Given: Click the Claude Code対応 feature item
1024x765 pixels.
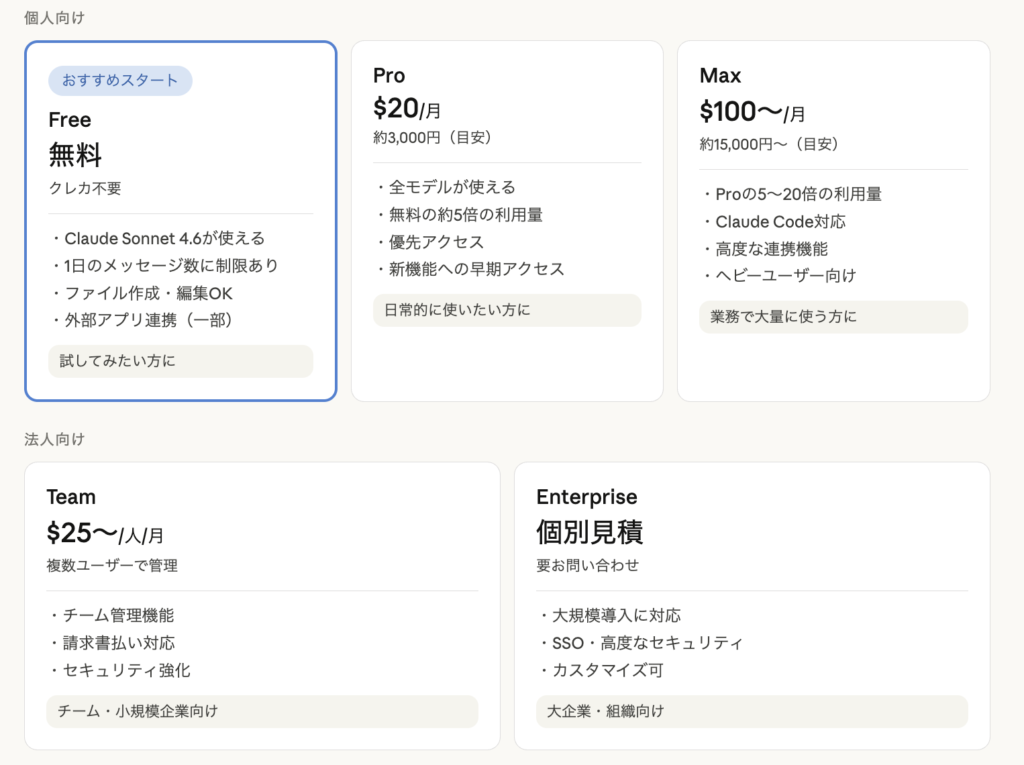Looking at the screenshot, I should point(778,222).
